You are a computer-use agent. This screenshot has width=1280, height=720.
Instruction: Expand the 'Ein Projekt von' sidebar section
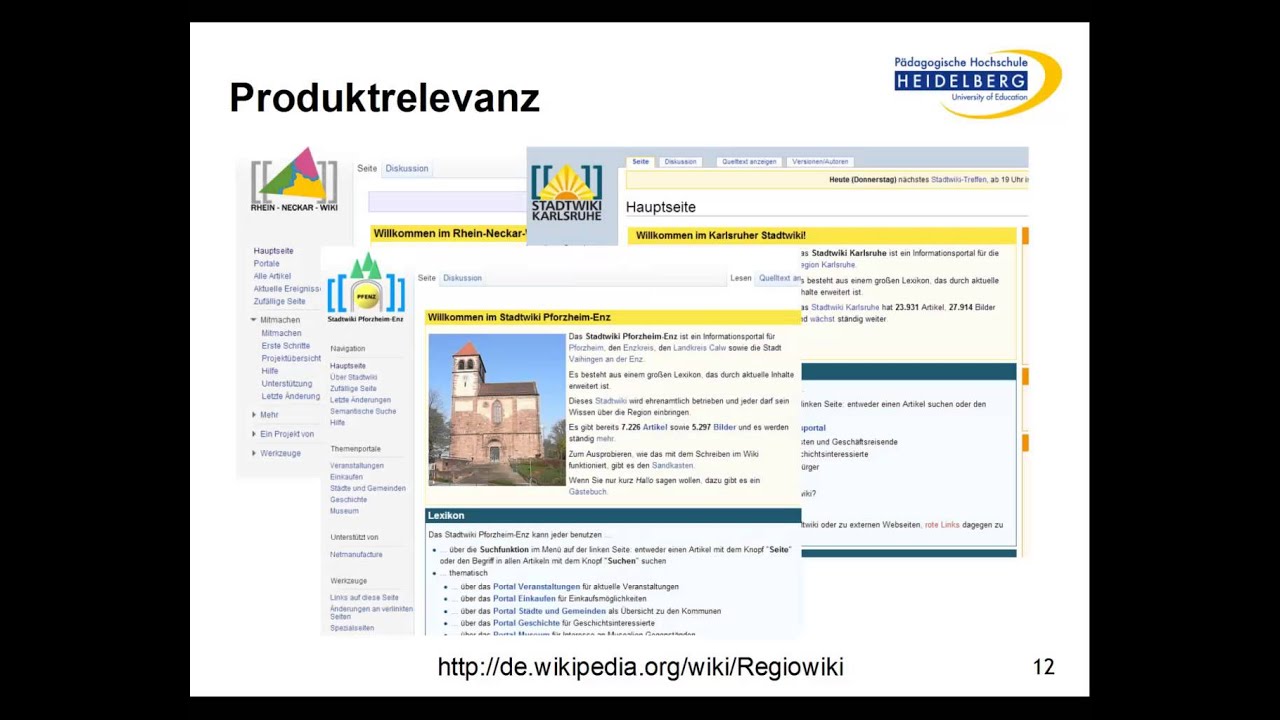(x=253, y=434)
